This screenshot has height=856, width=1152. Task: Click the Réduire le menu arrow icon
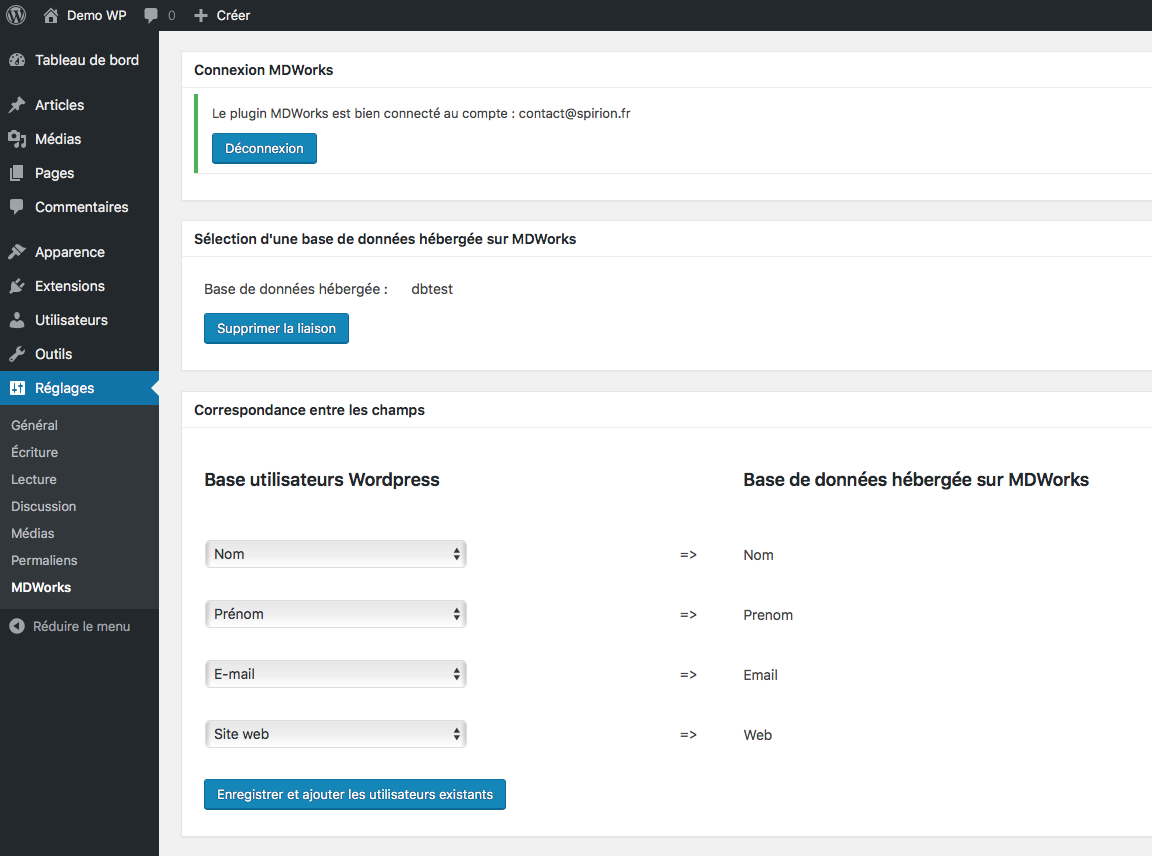[x=17, y=626]
